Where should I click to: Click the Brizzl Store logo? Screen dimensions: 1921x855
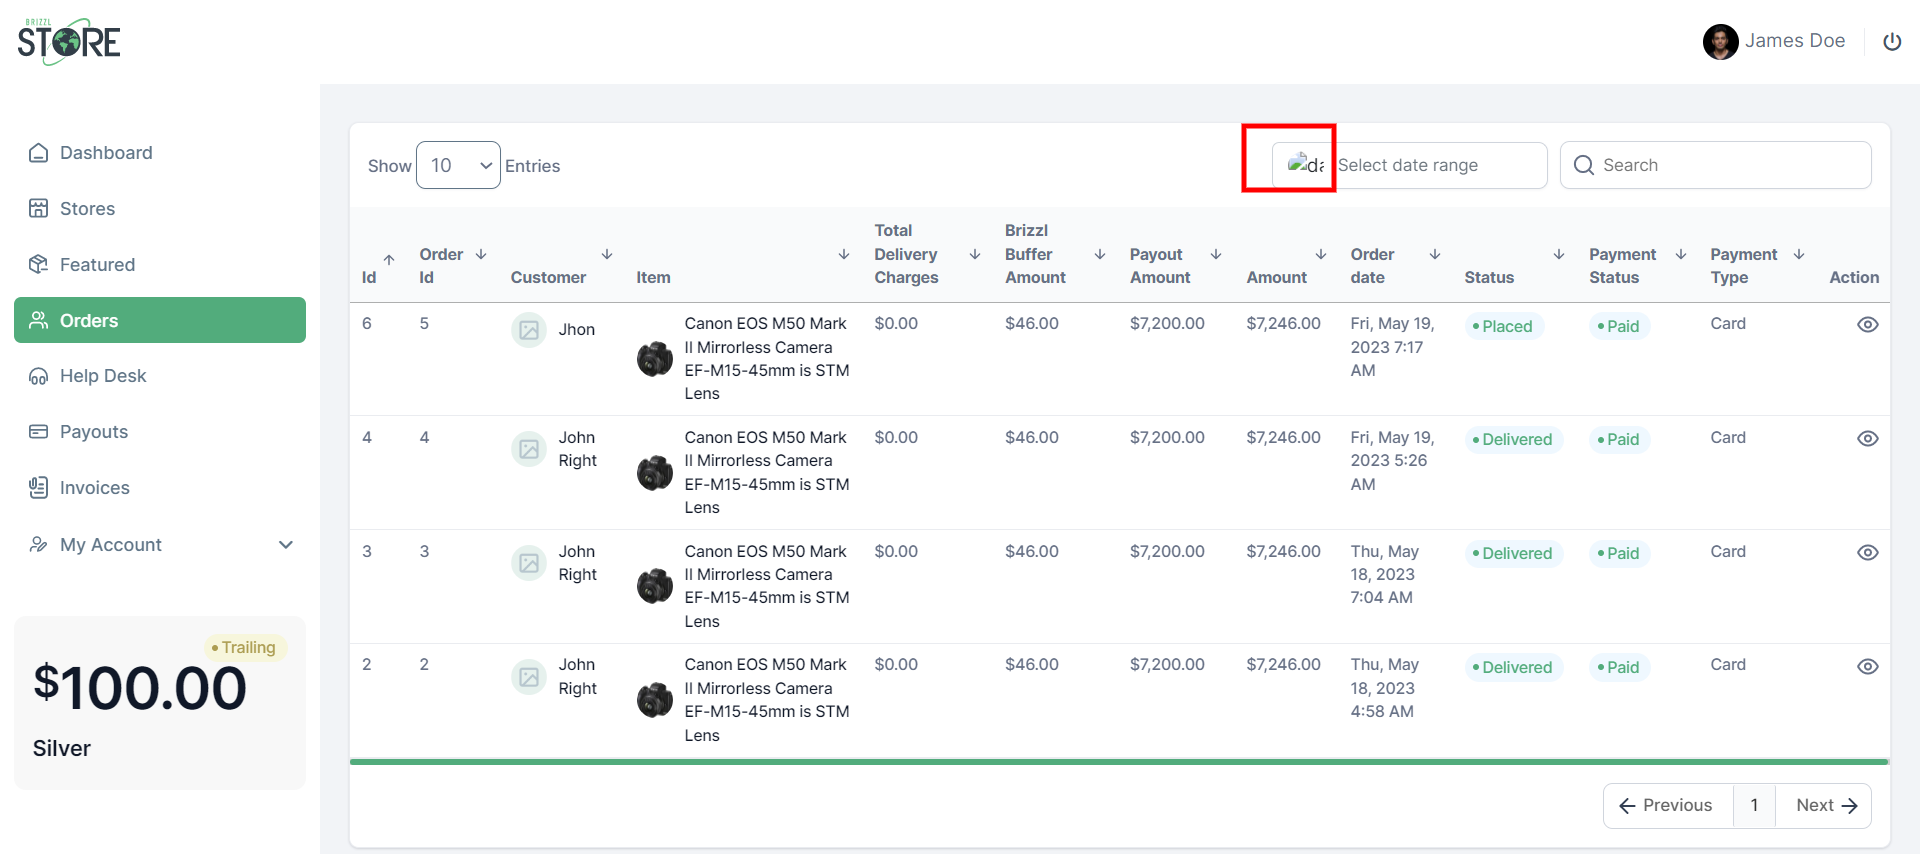click(x=69, y=42)
